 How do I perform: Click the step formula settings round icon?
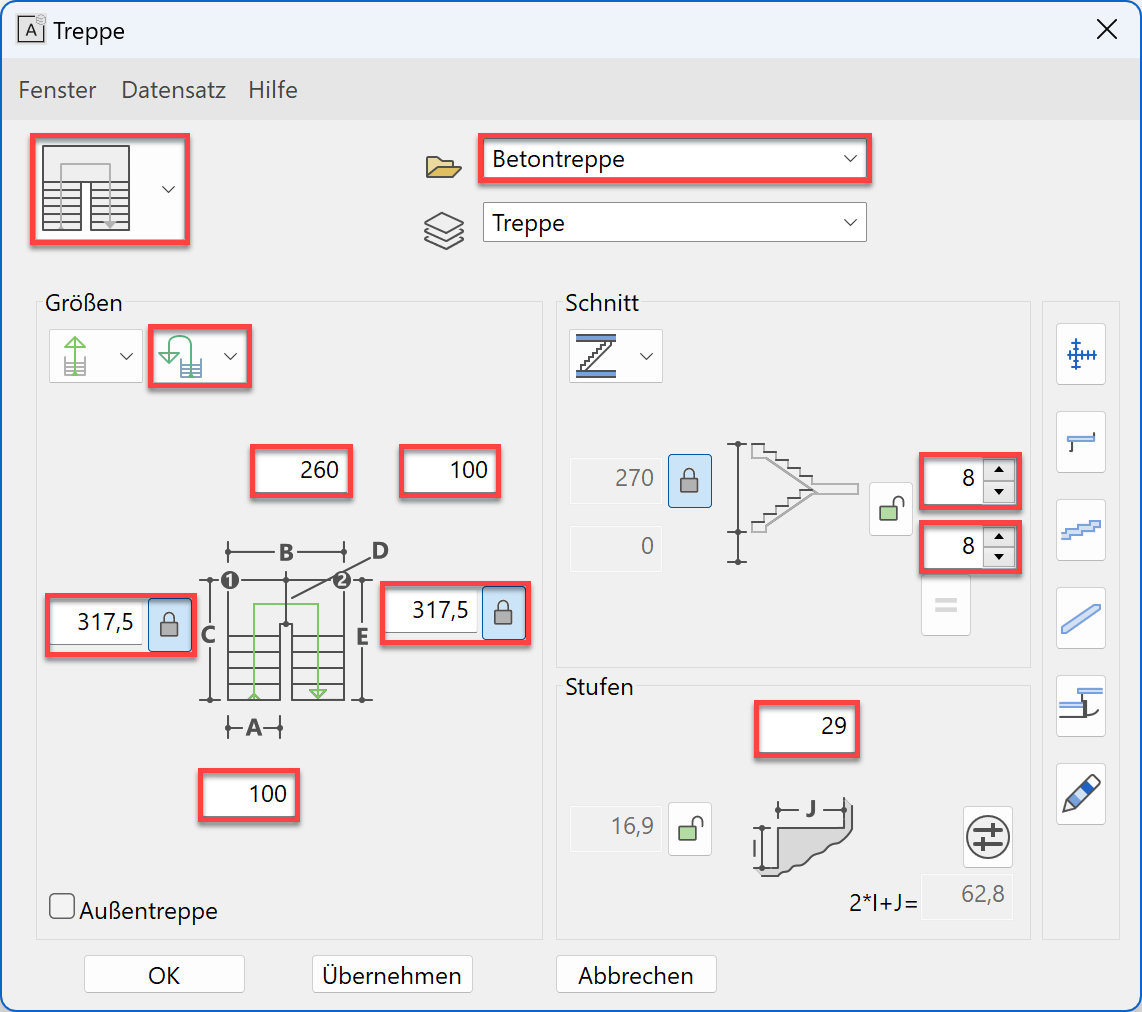pyautogui.click(x=987, y=836)
